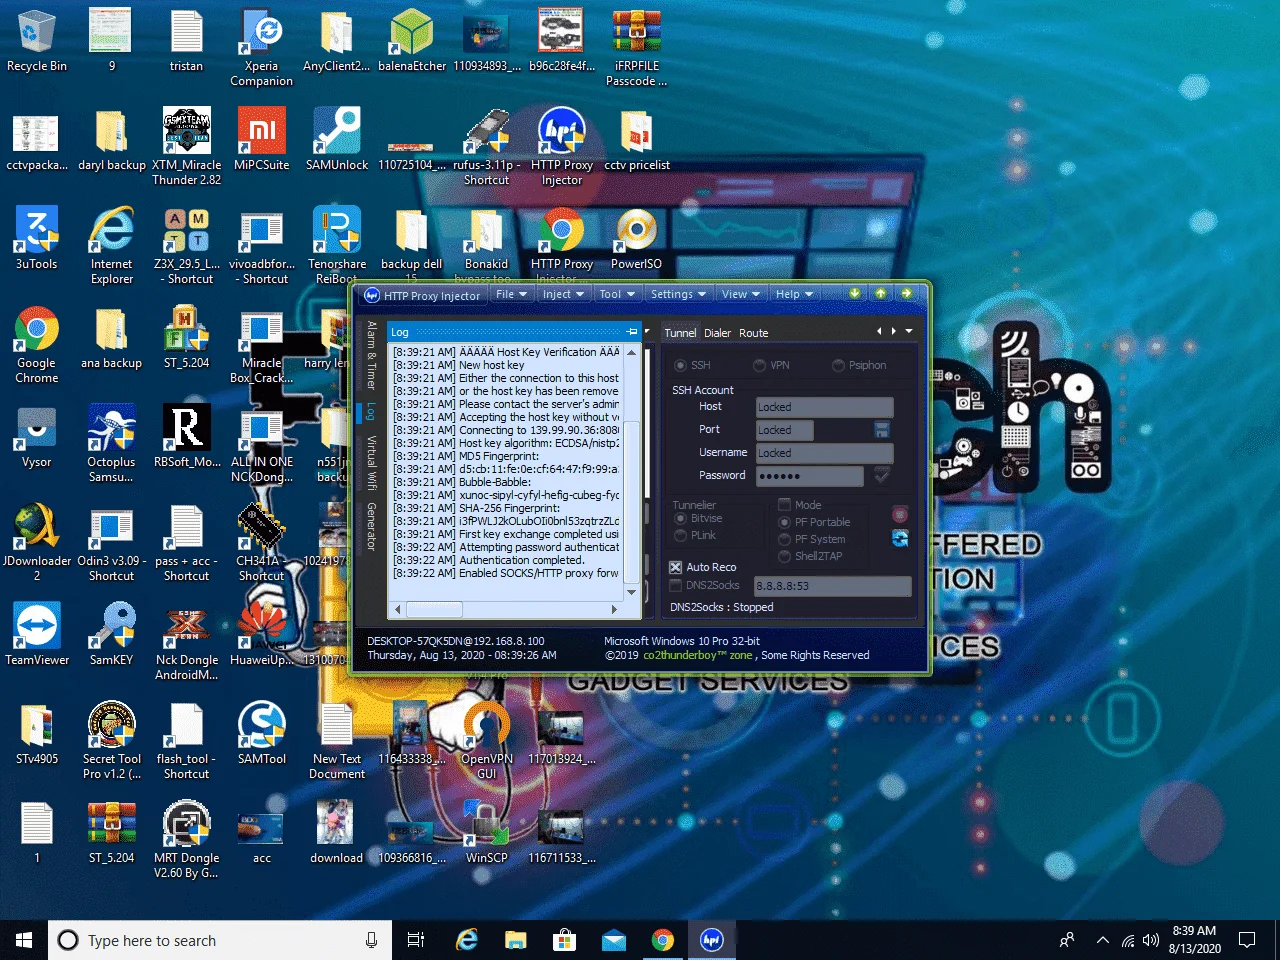Open the Tool dropdown menu
Image resolution: width=1280 pixels, height=960 pixels.
pos(617,294)
